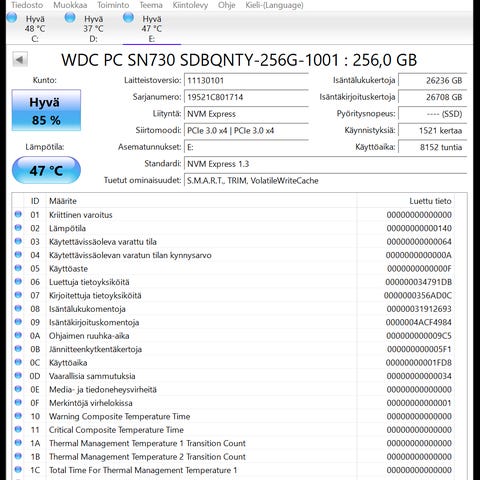Click the Hyvä 85 % health status button
This screenshot has height=480, width=480.
[46, 110]
